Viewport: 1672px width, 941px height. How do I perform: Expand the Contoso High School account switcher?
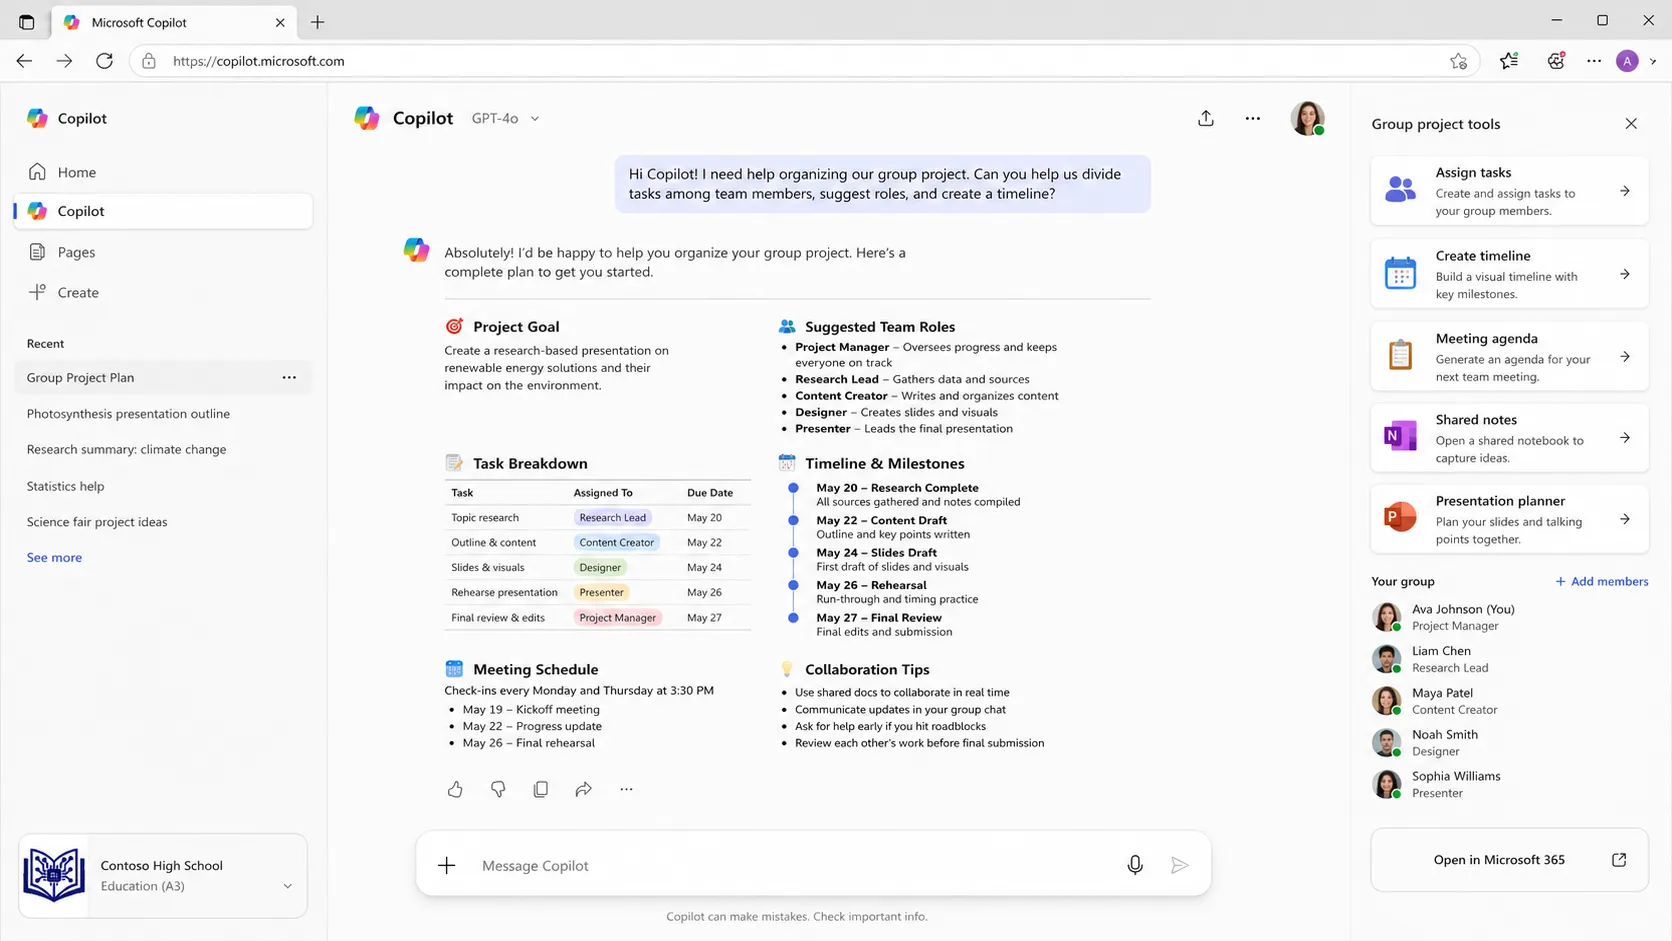[x=288, y=886]
